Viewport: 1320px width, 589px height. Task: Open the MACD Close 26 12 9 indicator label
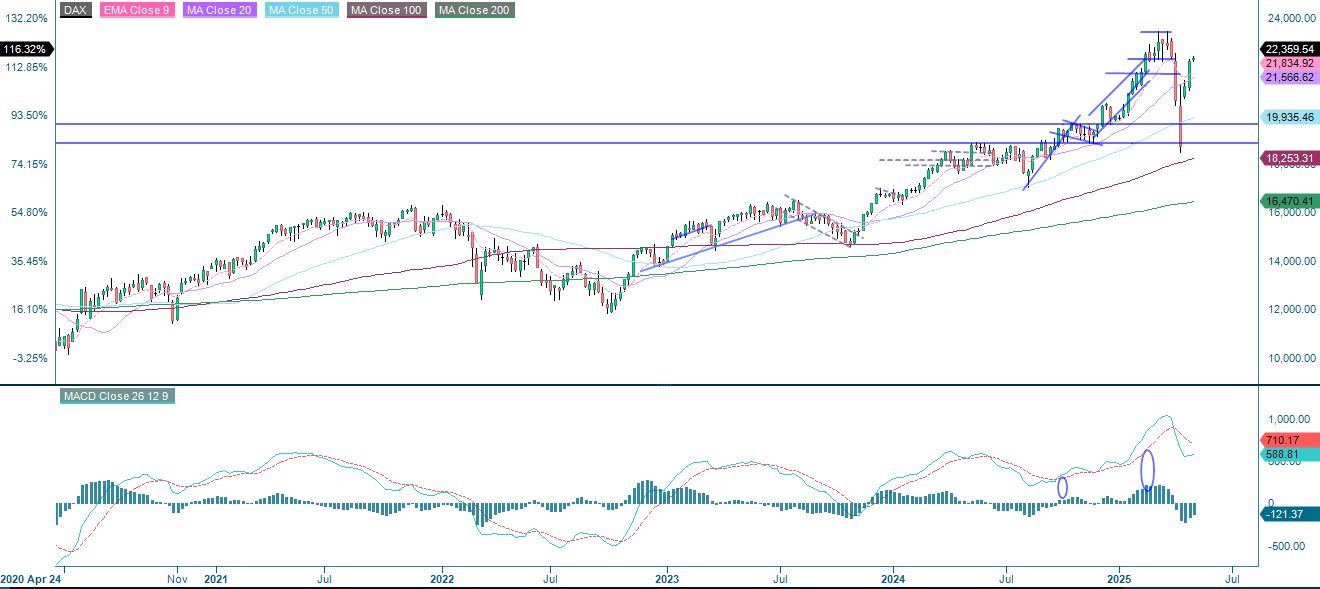click(117, 396)
